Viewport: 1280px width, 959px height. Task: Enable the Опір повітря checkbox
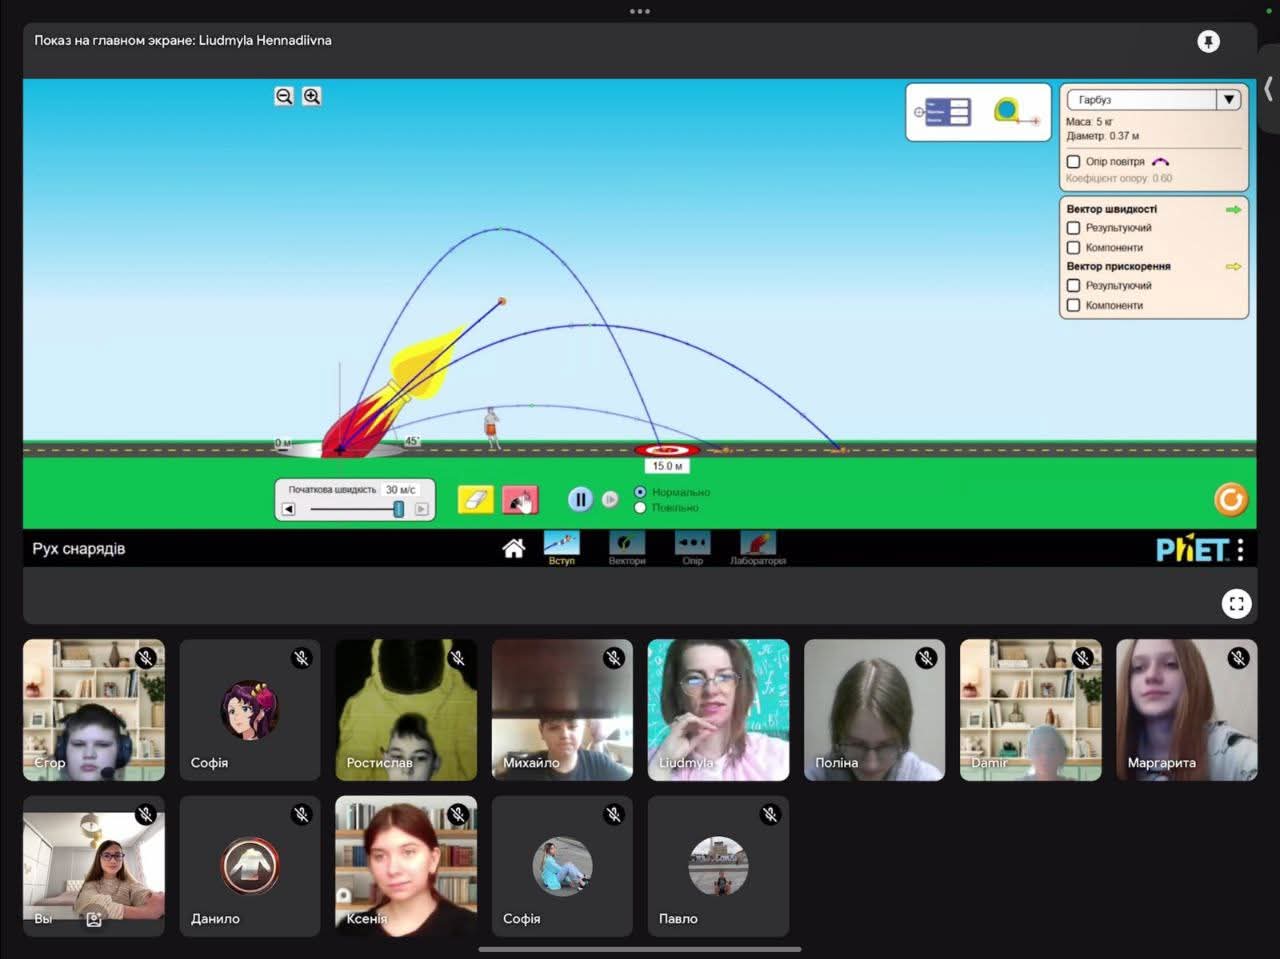[1074, 162]
